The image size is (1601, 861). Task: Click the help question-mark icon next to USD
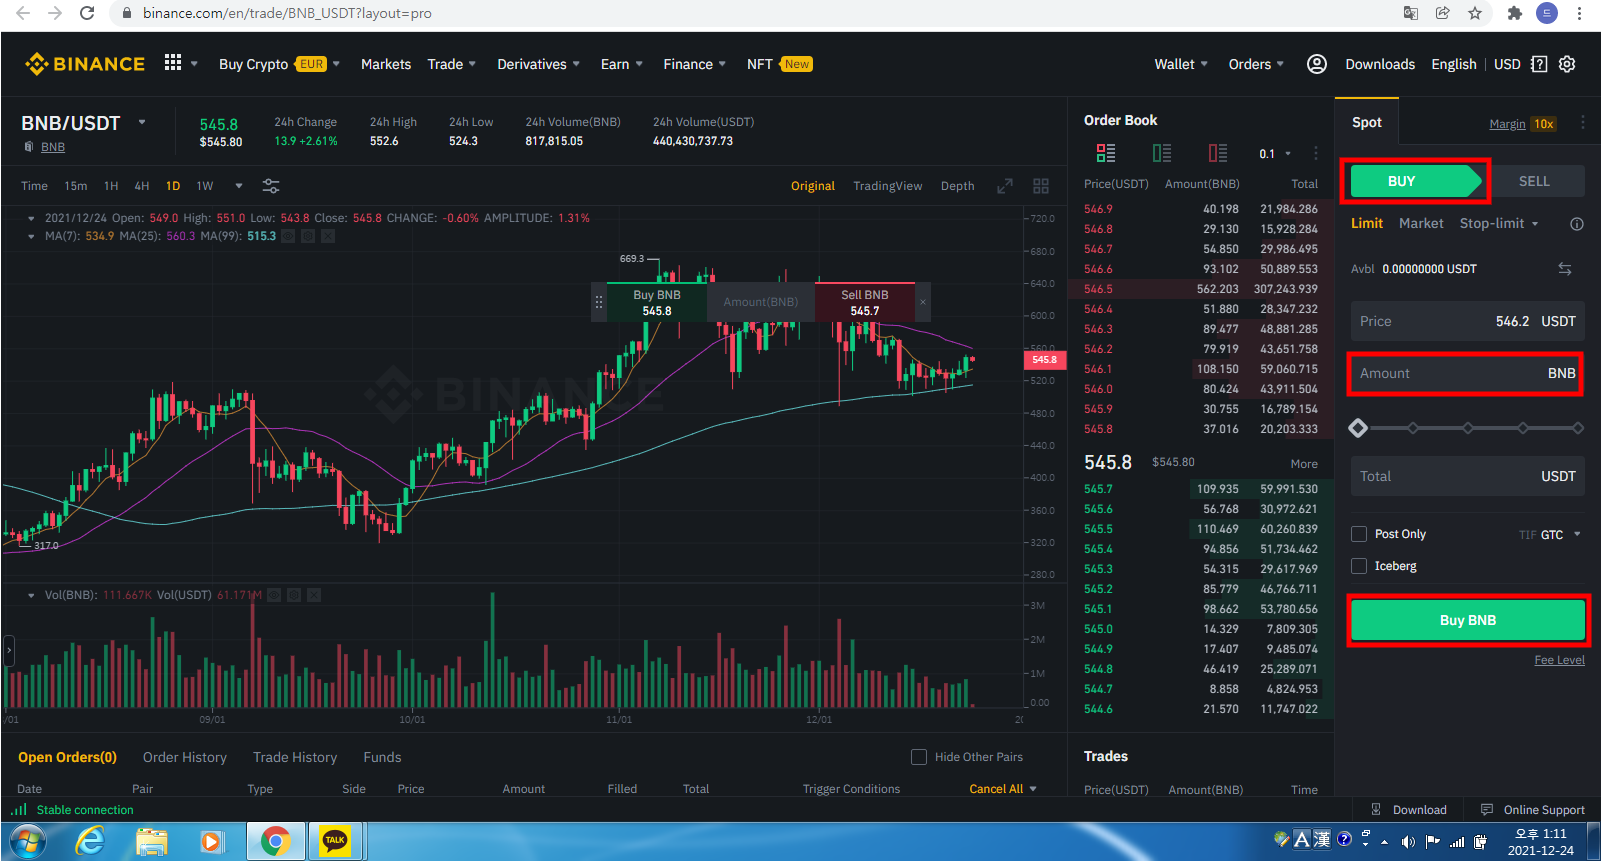[1539, 64]
